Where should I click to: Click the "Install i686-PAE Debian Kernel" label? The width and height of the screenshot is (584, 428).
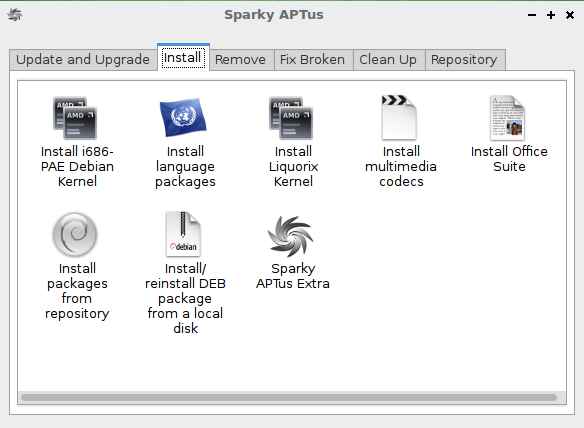point(77,167)
